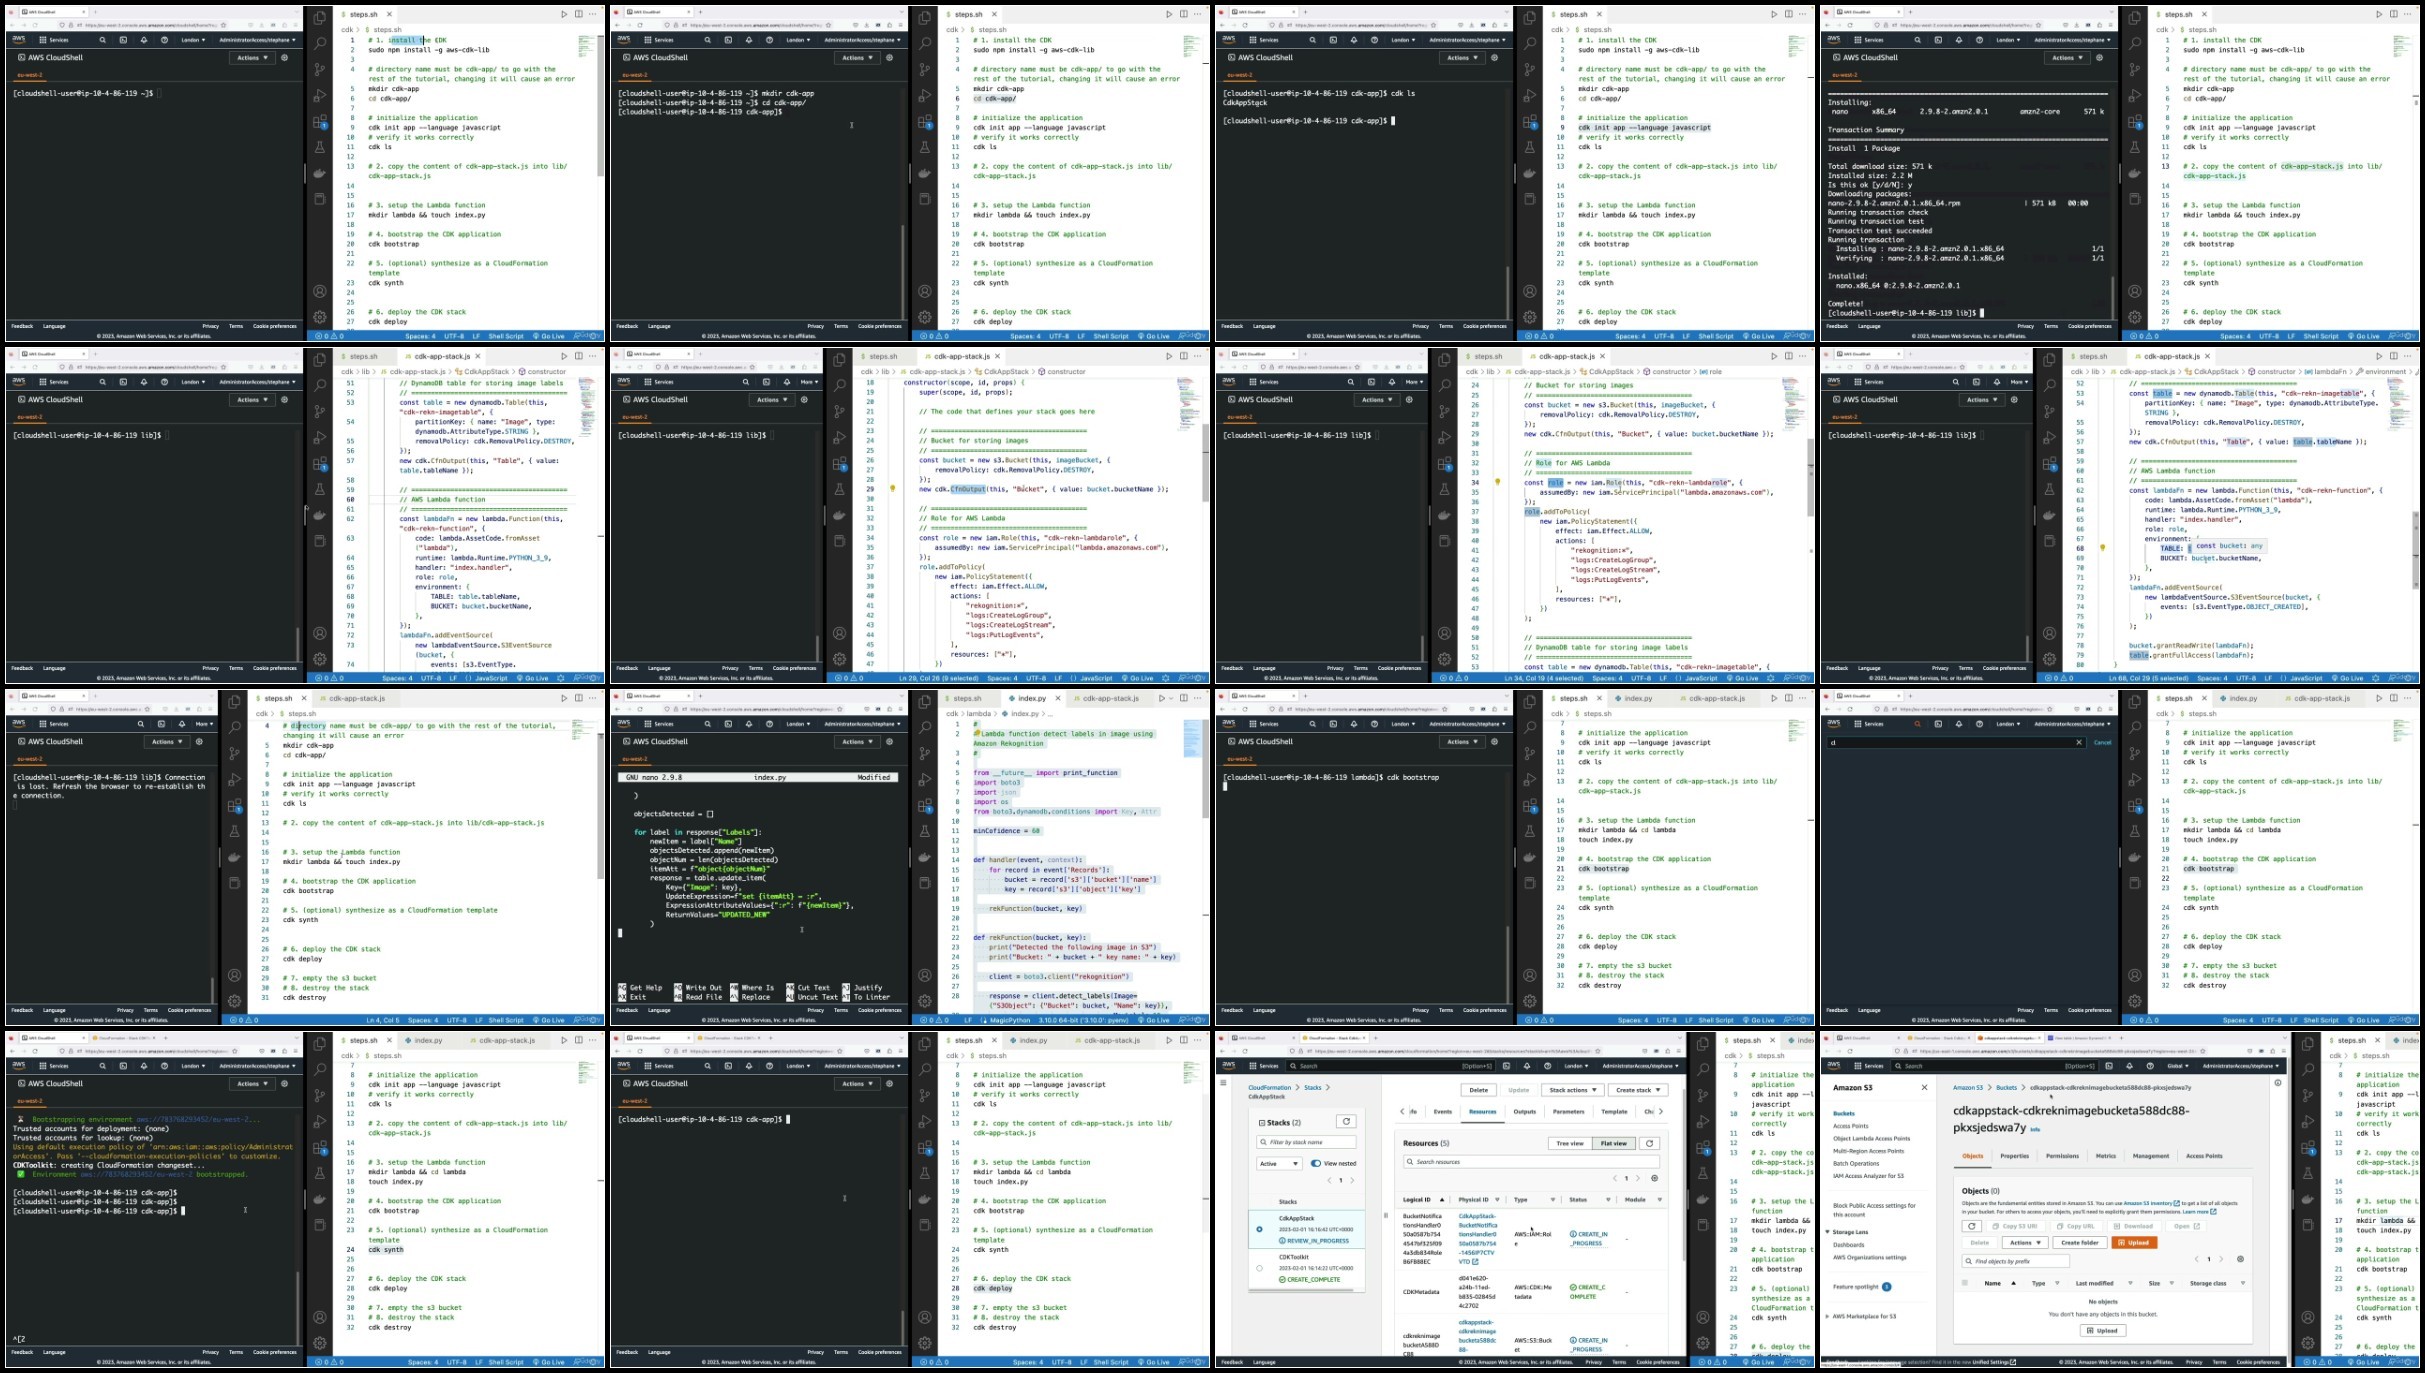The height and width of the screenshot is (1373, 2425).
Task: Click the Create folder button
Action: (x=2080, y=1242)
